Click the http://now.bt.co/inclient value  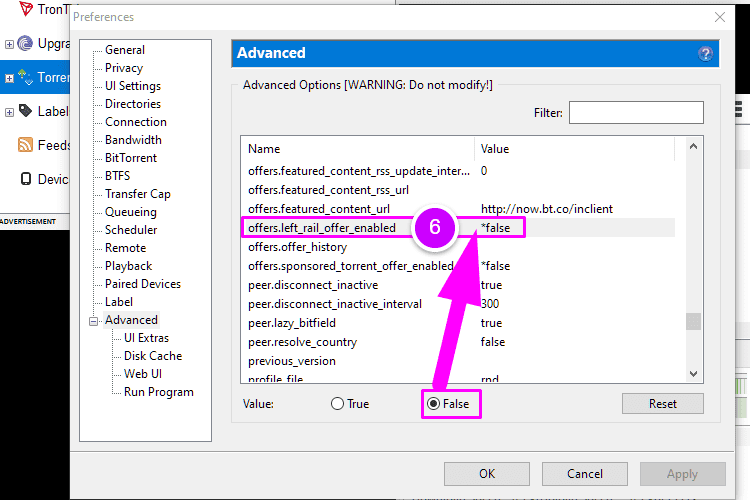point(547,209)
